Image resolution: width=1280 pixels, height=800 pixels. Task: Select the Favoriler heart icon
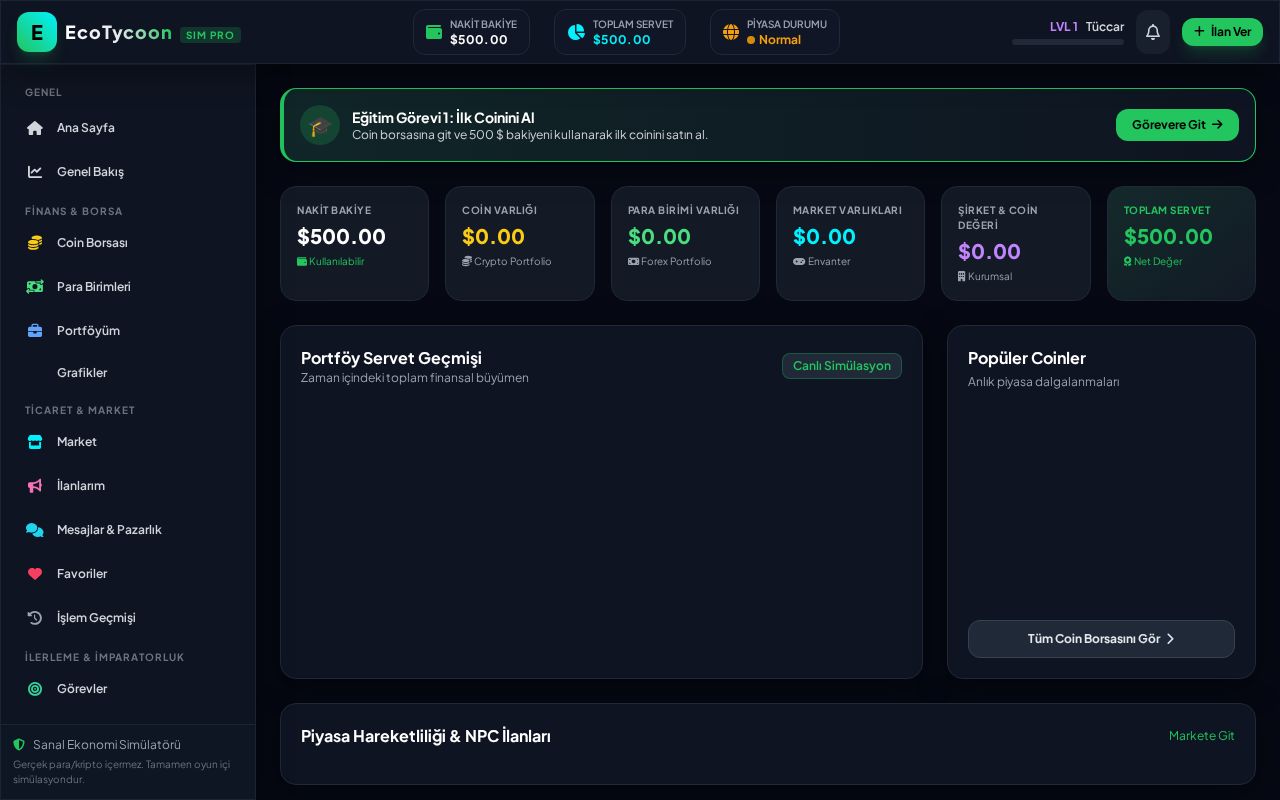point(35,574)
